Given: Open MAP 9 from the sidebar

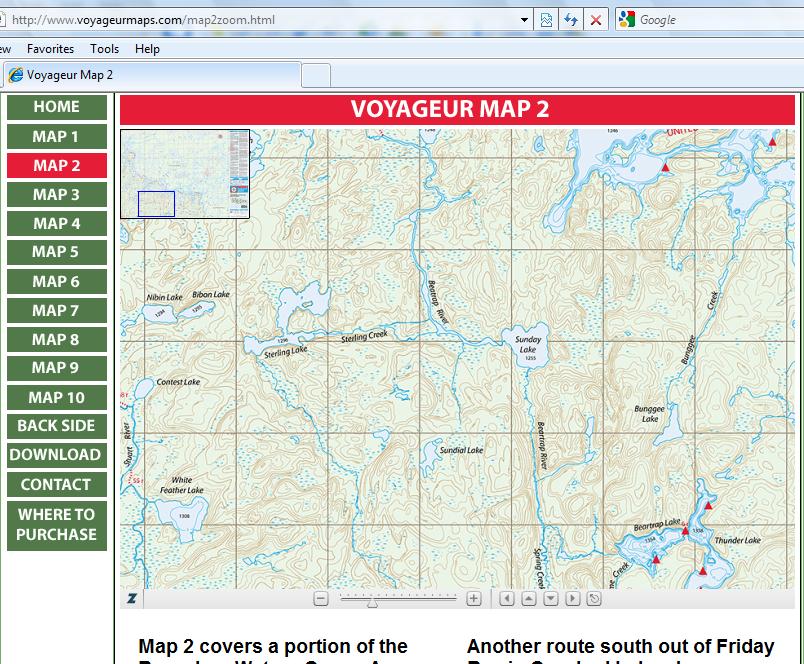Looking at the screenshot, I should click(x=57, y=368).
